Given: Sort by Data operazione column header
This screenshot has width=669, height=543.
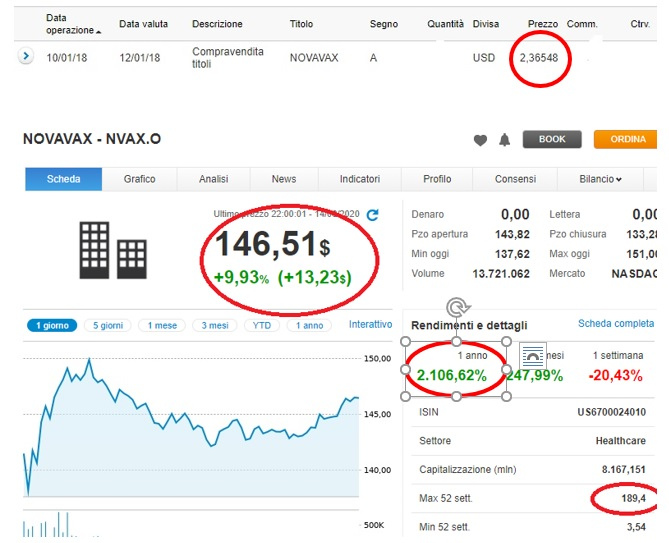Looking at the screenshot, I should (x=73, y=24).
